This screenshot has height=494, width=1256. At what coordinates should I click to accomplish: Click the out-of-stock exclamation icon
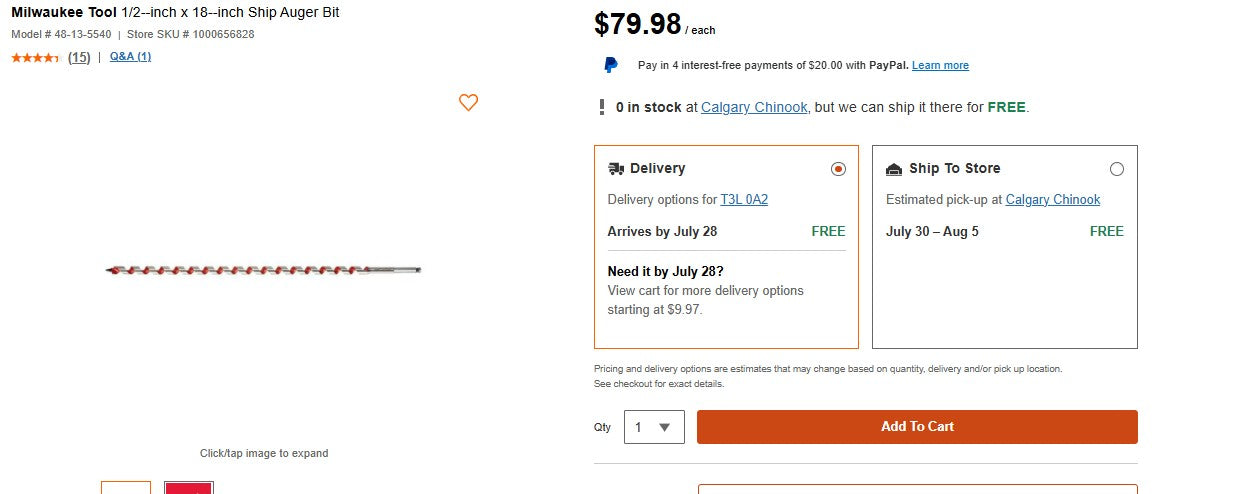tap(602, 107)
